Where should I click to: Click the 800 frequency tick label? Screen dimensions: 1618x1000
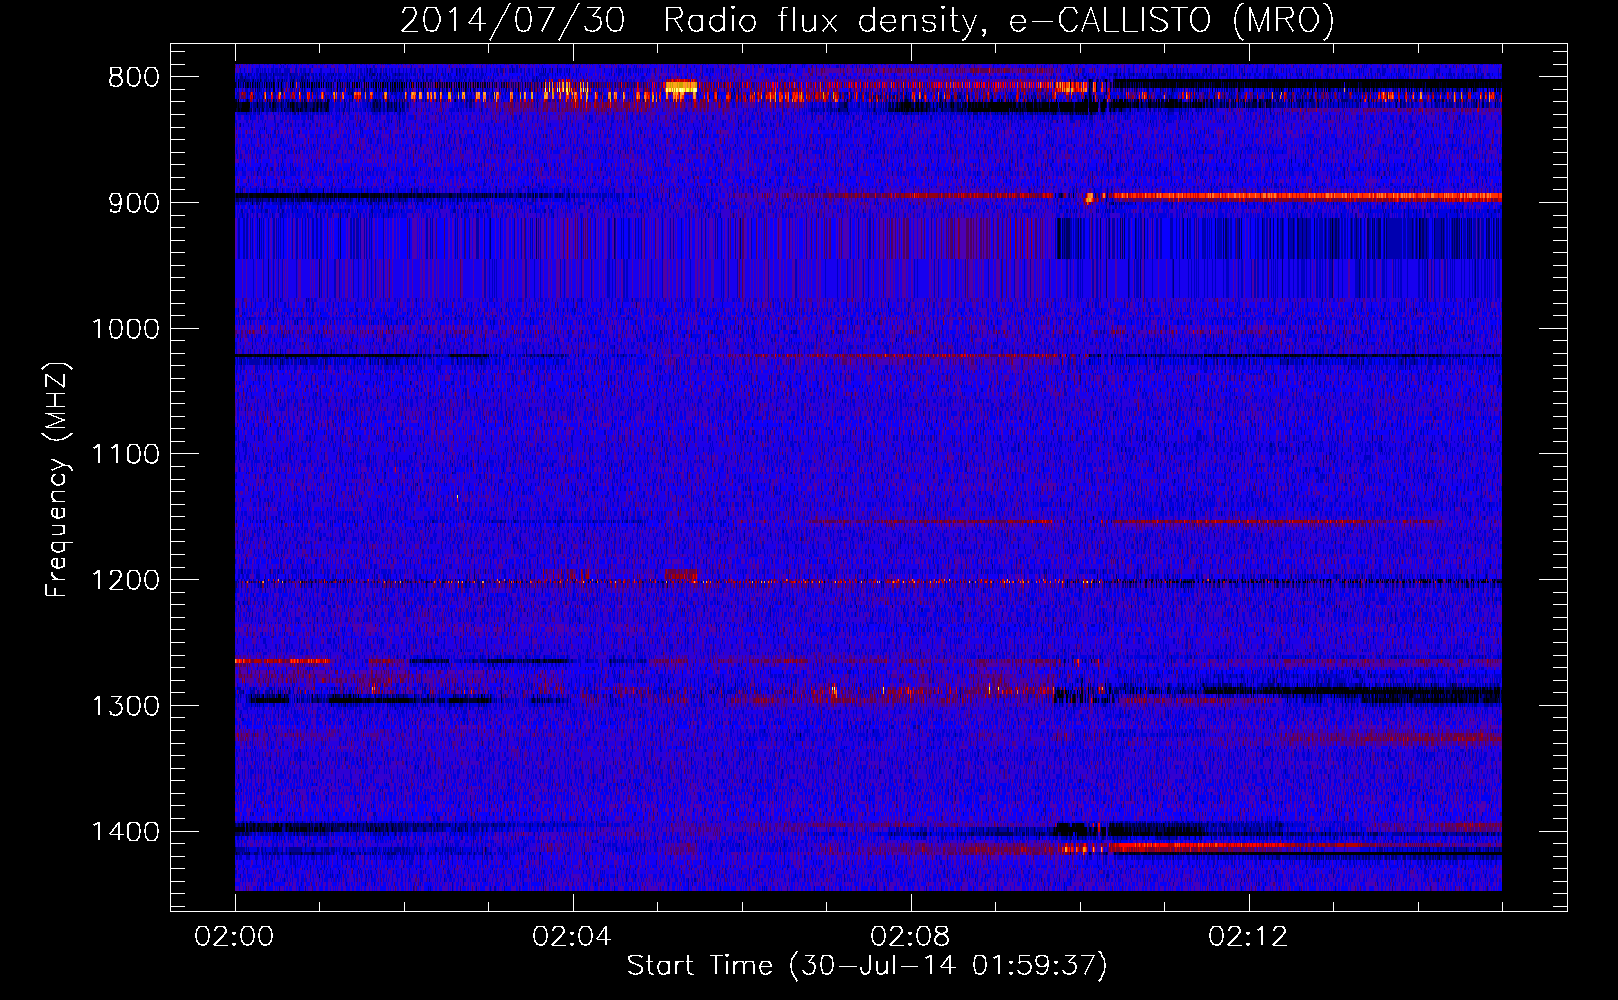(134, 78)
